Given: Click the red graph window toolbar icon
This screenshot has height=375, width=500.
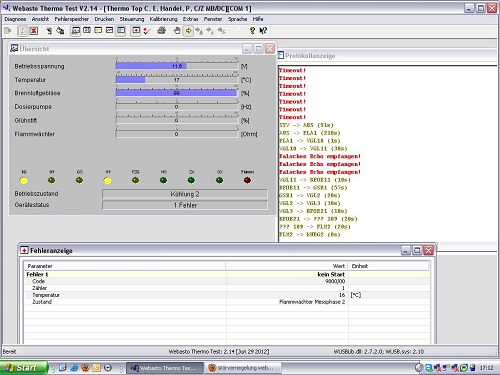Looking at the screenshot, I should [109, 31].
